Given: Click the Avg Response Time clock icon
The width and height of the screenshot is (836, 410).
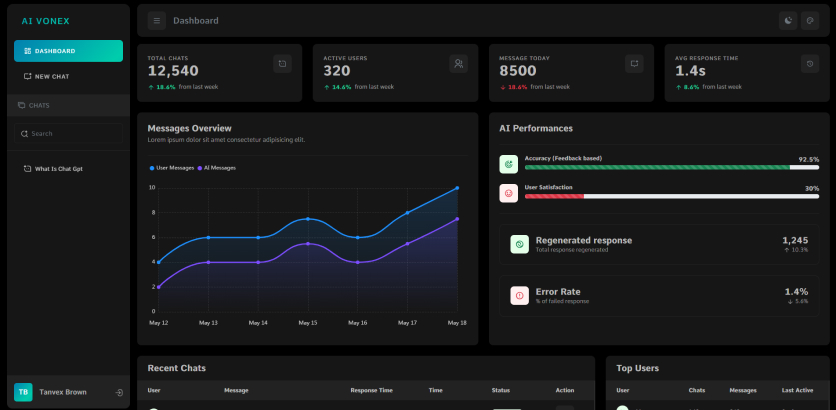Looking at the screenshot, I should point(810,64).
